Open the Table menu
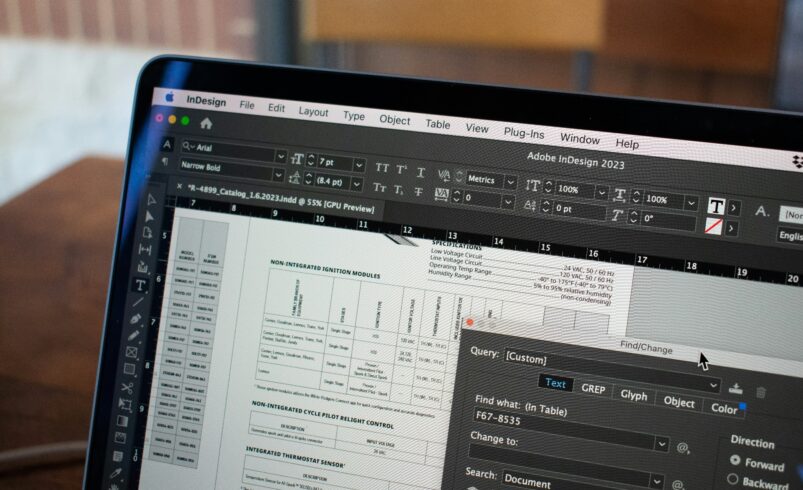The image size is (803, 490). click(x=438, y=124)
